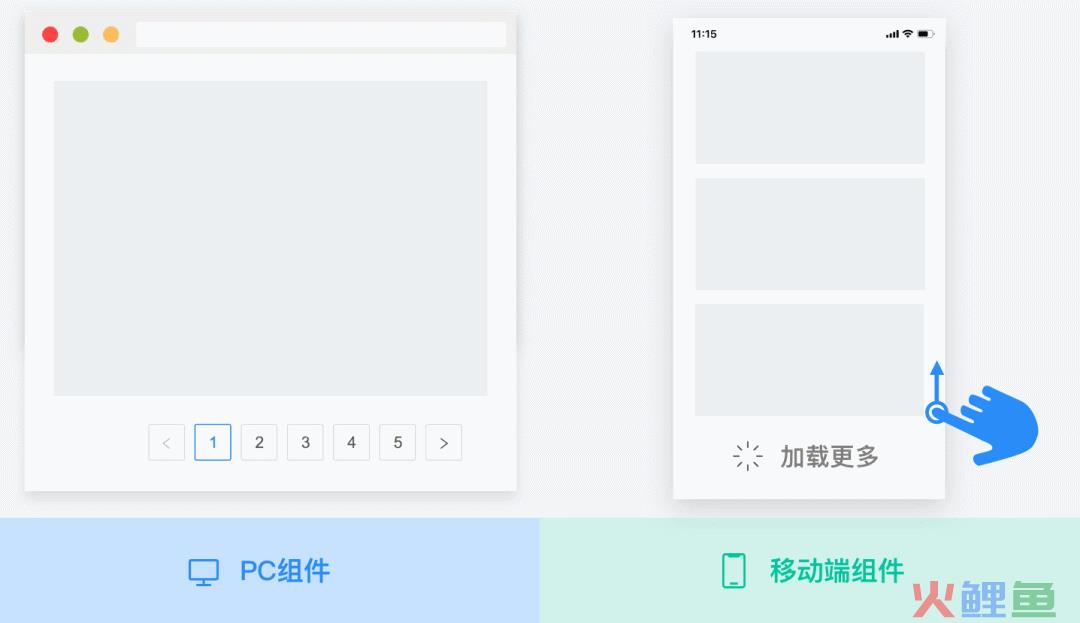The width and height of the screenshot is (1080, 623).
Task: Select page 3 in the pagination bar
Action: pyautogui.click(x=305, y=442)
